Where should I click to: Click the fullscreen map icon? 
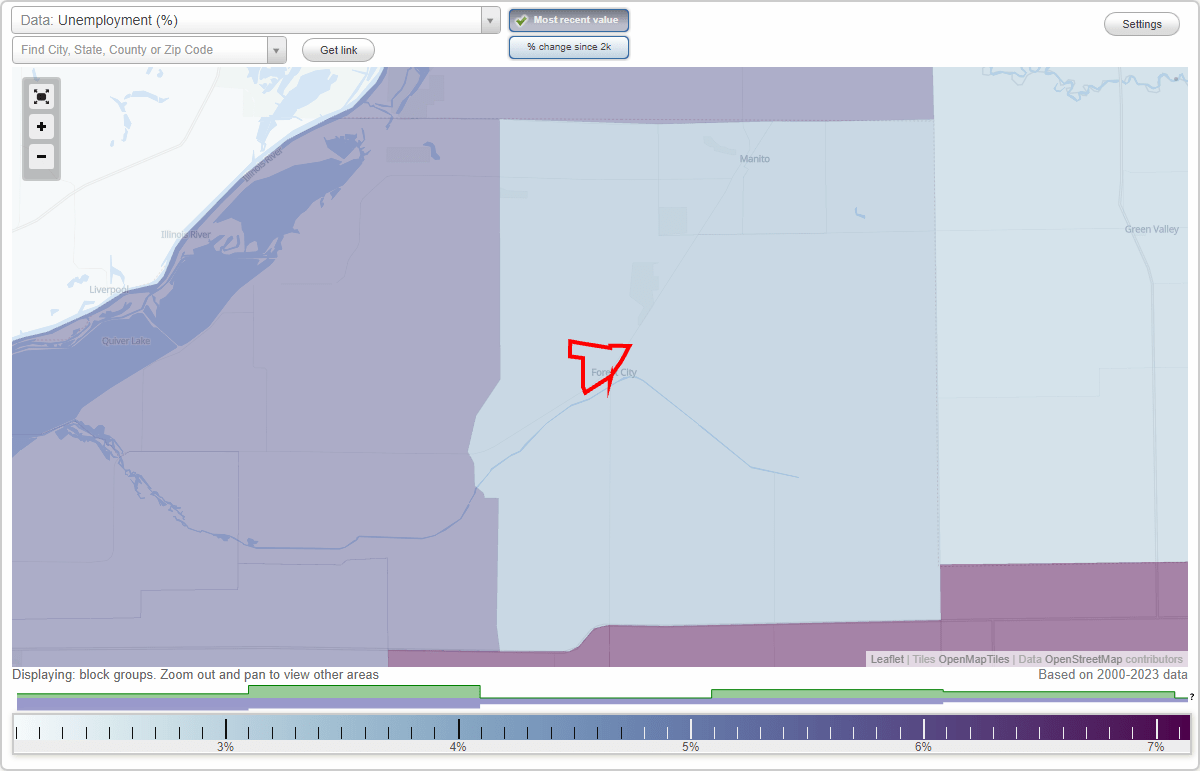[x=41, y=97]
